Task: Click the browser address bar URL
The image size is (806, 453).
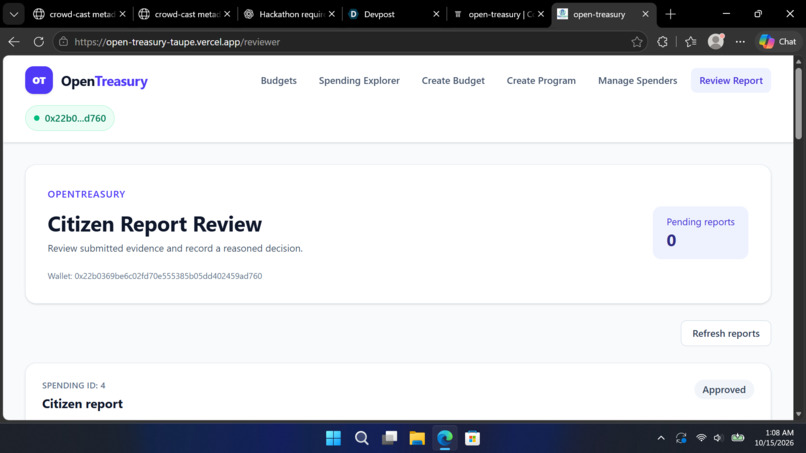Action: [x=177, y=42]
